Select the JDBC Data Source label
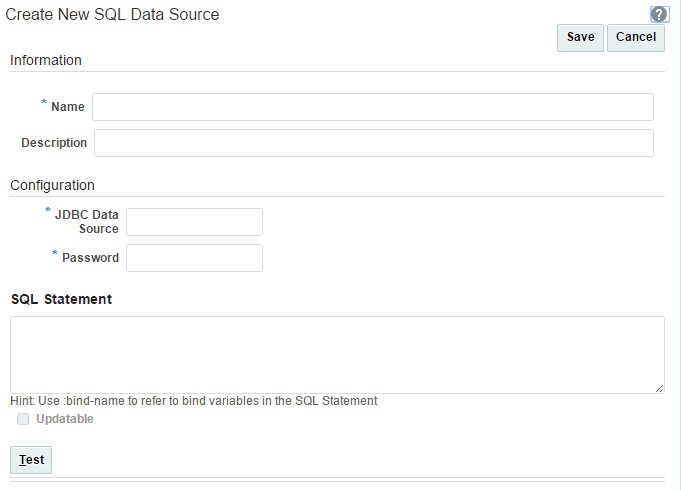This screenshot has width=681, height=490. (x=87, y=222)
